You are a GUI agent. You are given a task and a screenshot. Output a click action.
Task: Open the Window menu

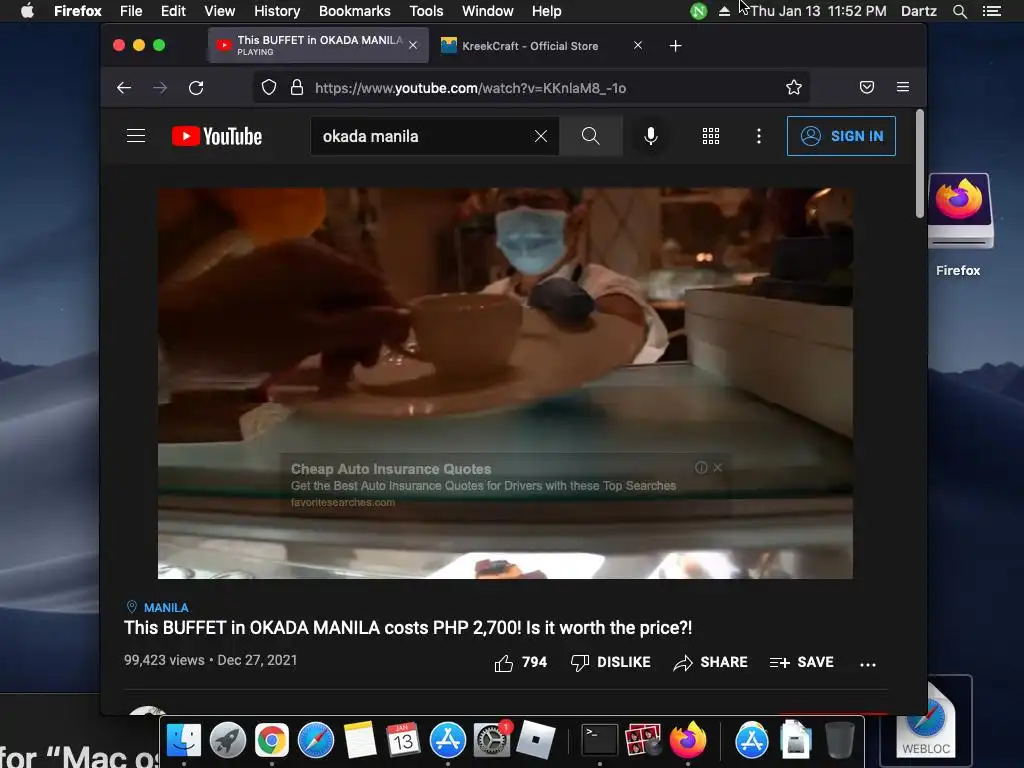[488, 11]
